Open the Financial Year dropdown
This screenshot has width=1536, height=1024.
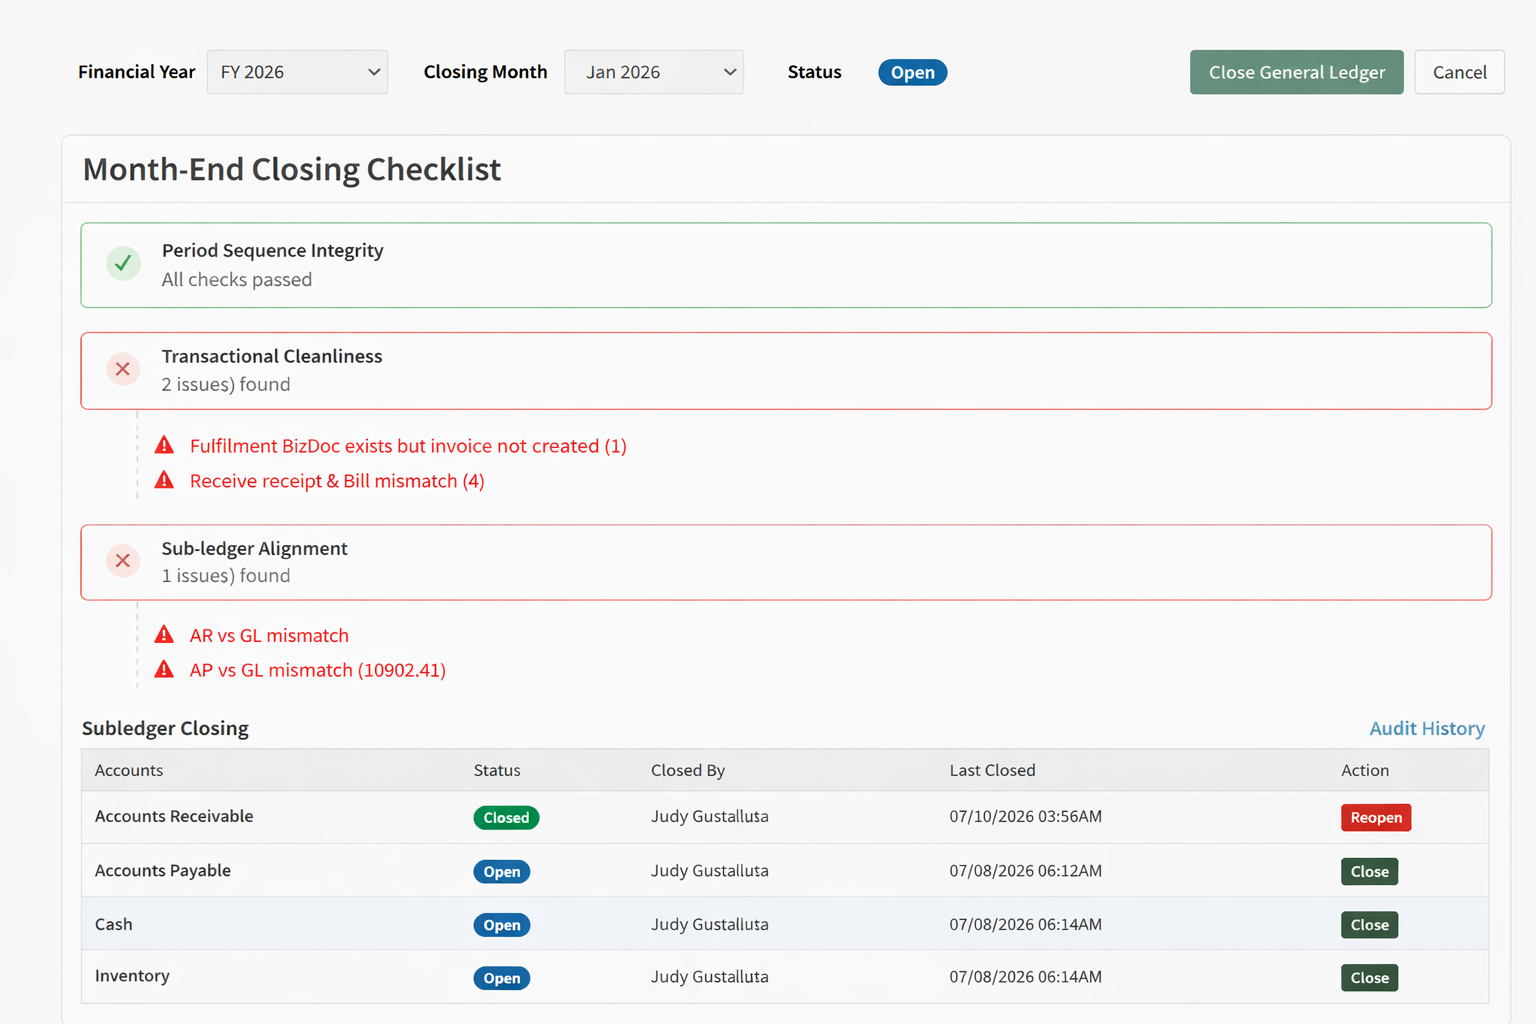tap(297, 72)
